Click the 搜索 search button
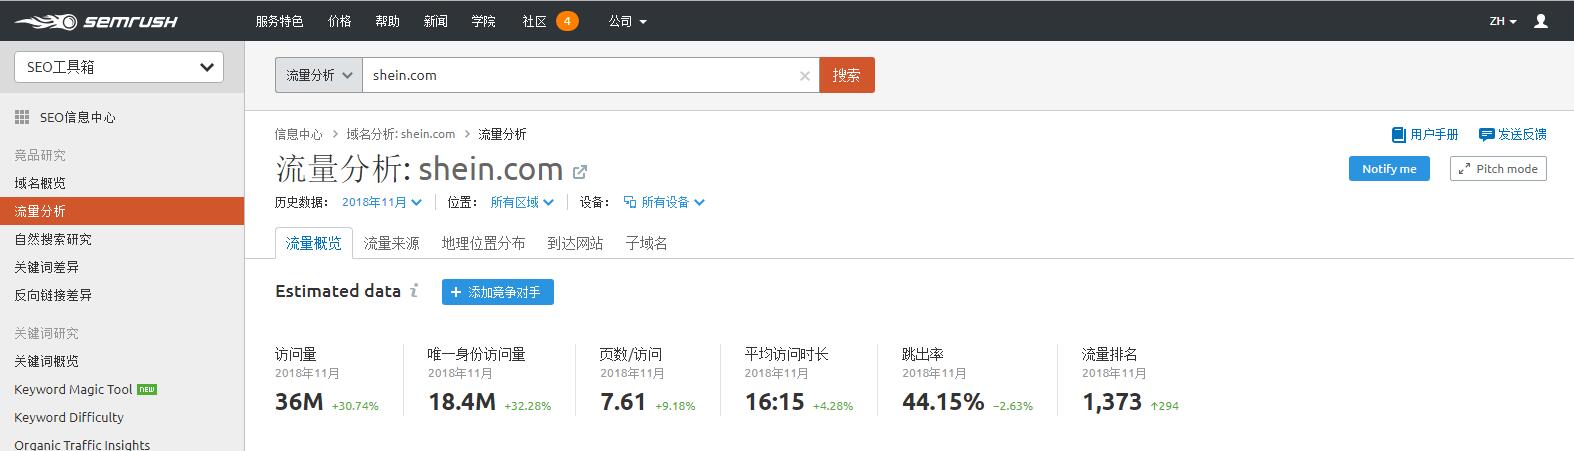This screenshot has height=451, width=1574. (x=846, y=75)
